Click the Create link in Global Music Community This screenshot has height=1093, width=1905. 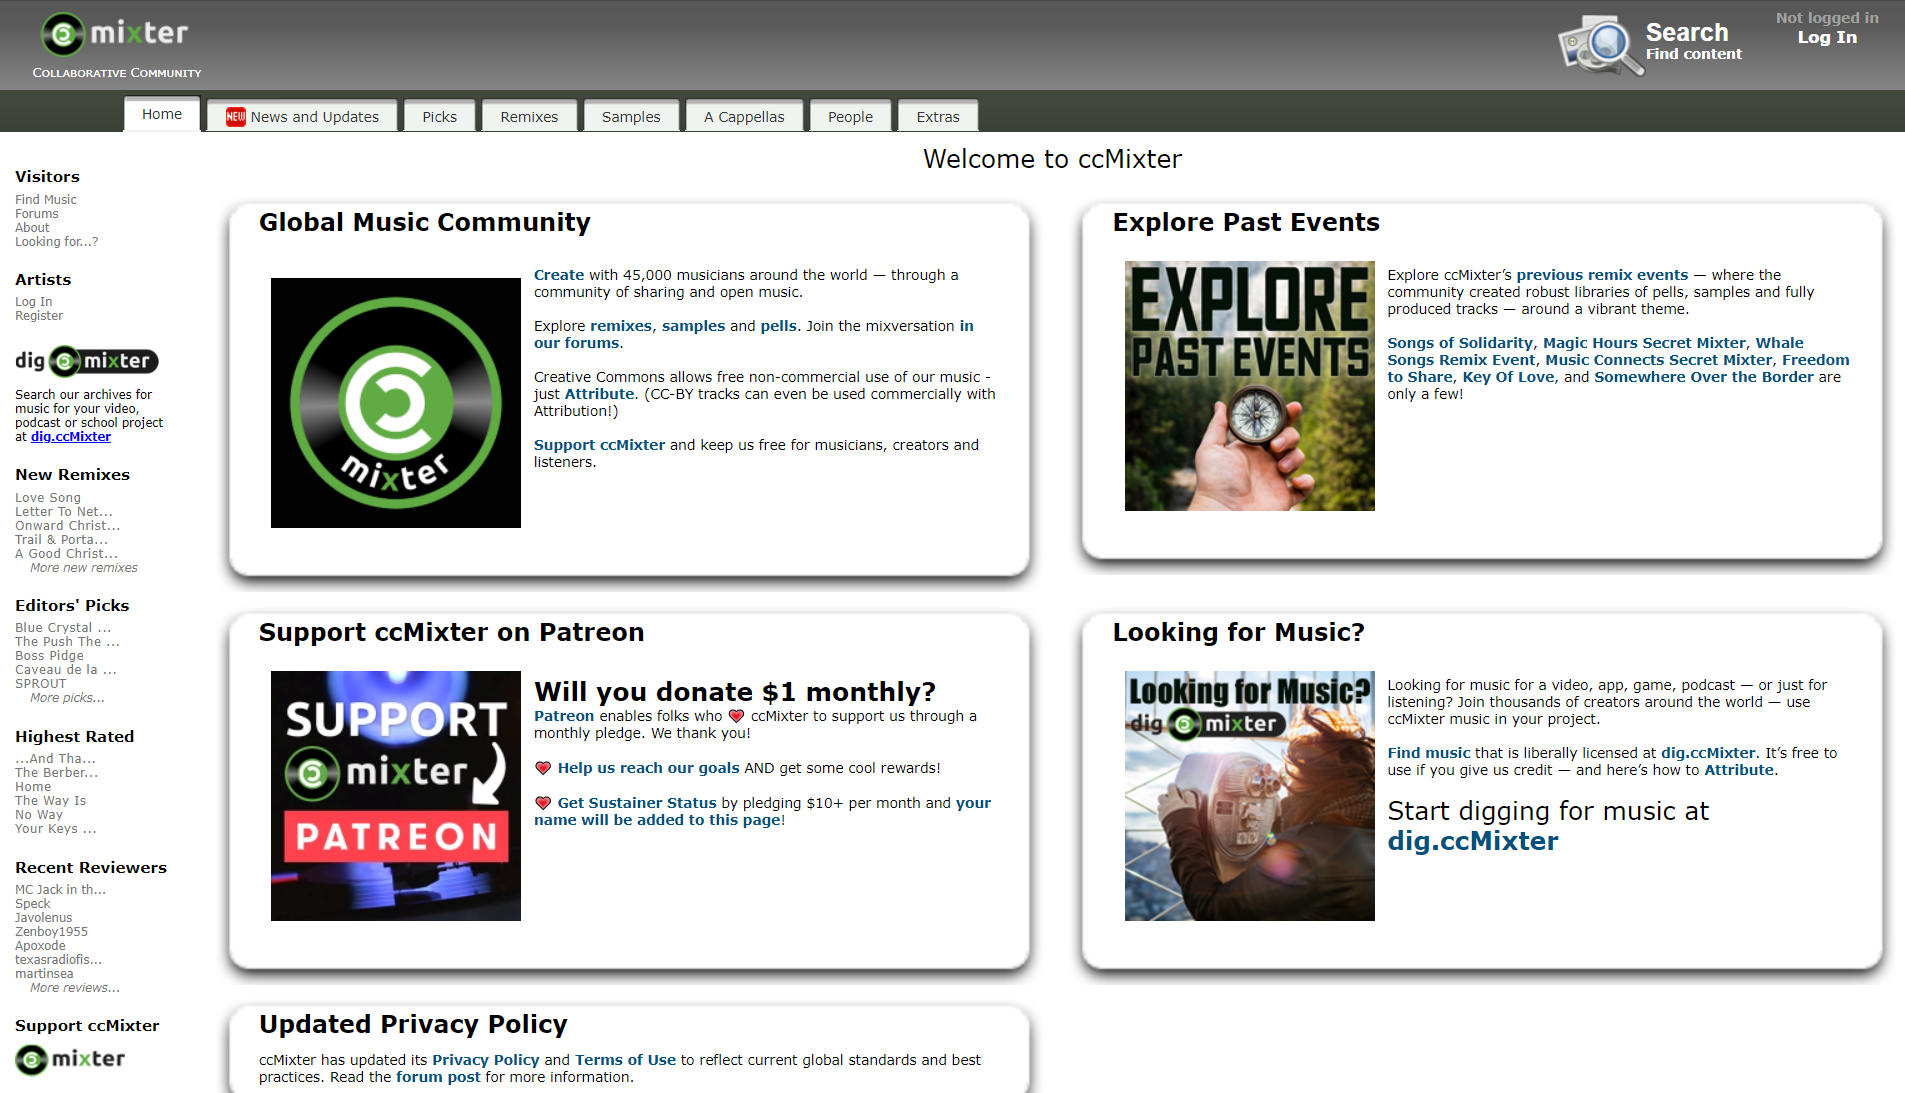pyautogui.click(x=559, y=275)
